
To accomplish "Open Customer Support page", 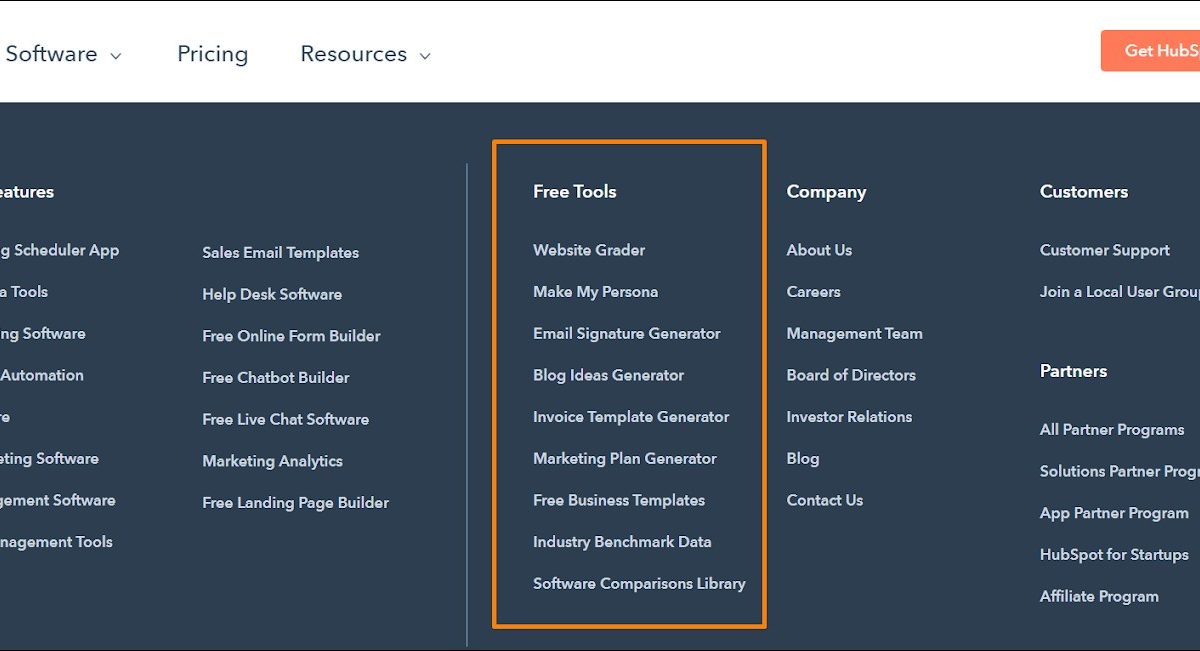I will pos(1104,250).
